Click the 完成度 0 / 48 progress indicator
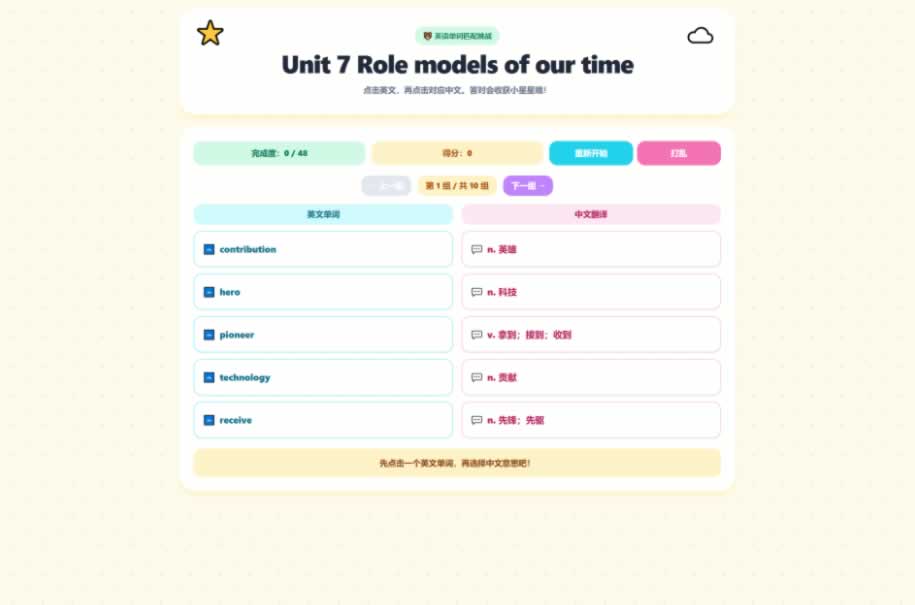 click(279, 153)
